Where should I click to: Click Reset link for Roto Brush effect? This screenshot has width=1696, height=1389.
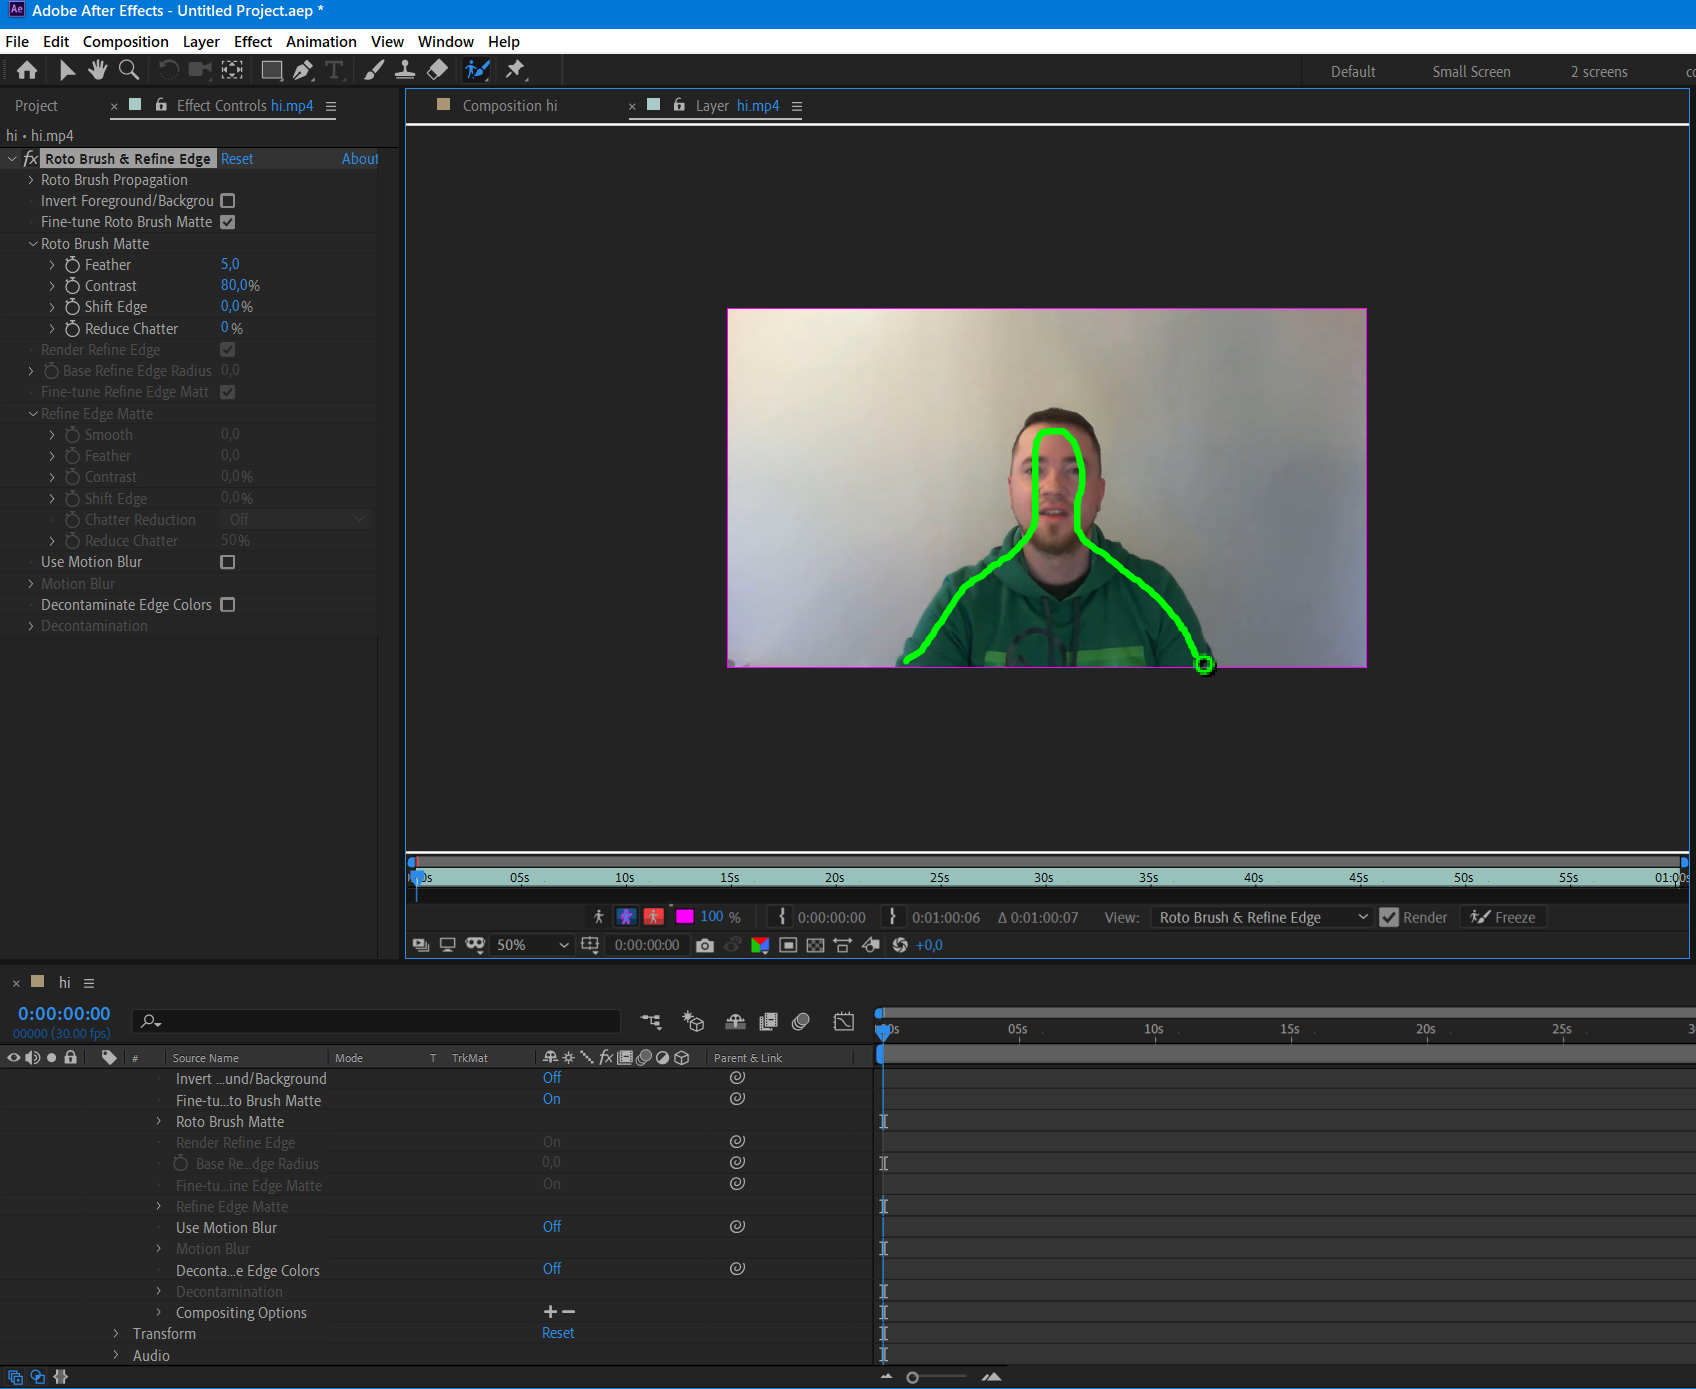point(237,159)
